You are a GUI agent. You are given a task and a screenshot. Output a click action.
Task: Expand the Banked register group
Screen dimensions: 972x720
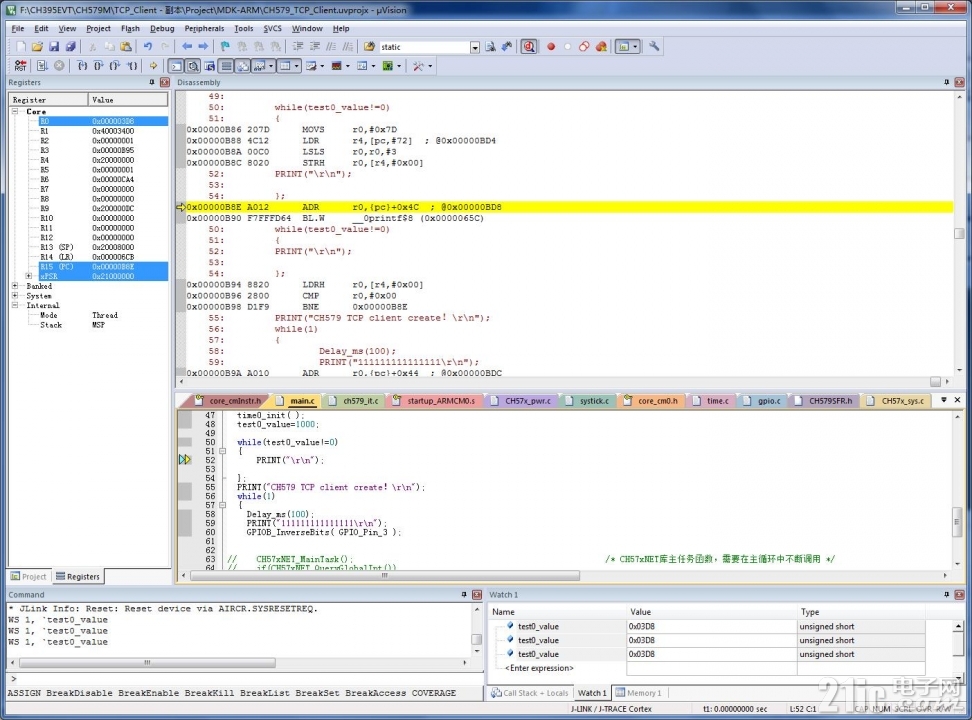click(x=15, y=286)
